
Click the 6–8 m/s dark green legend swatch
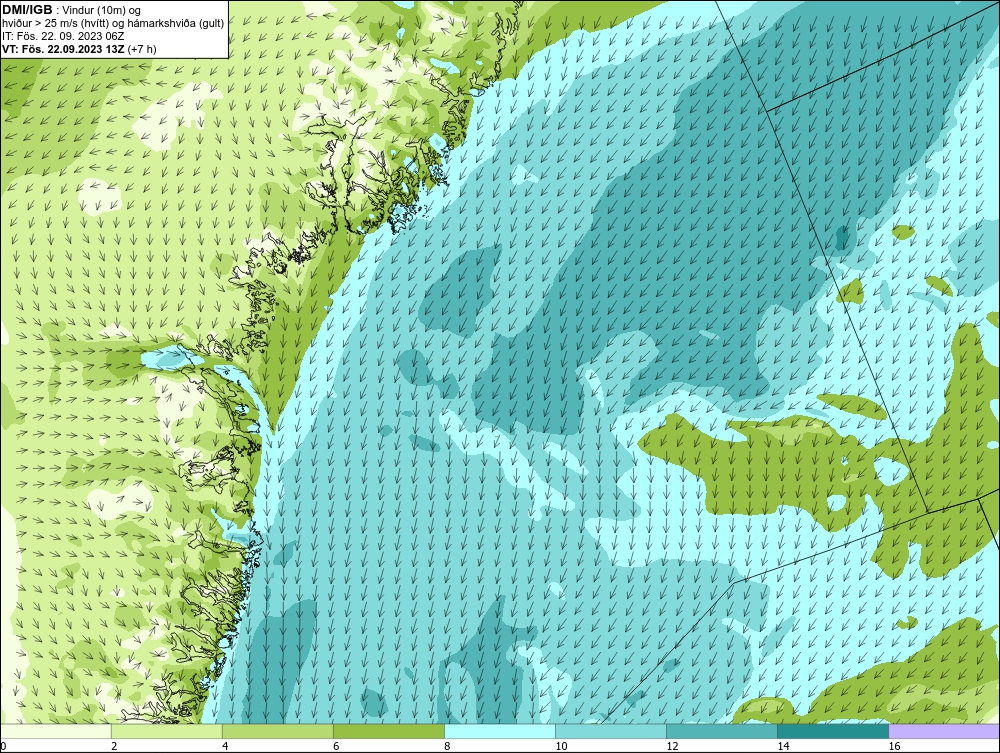point(389,731)
